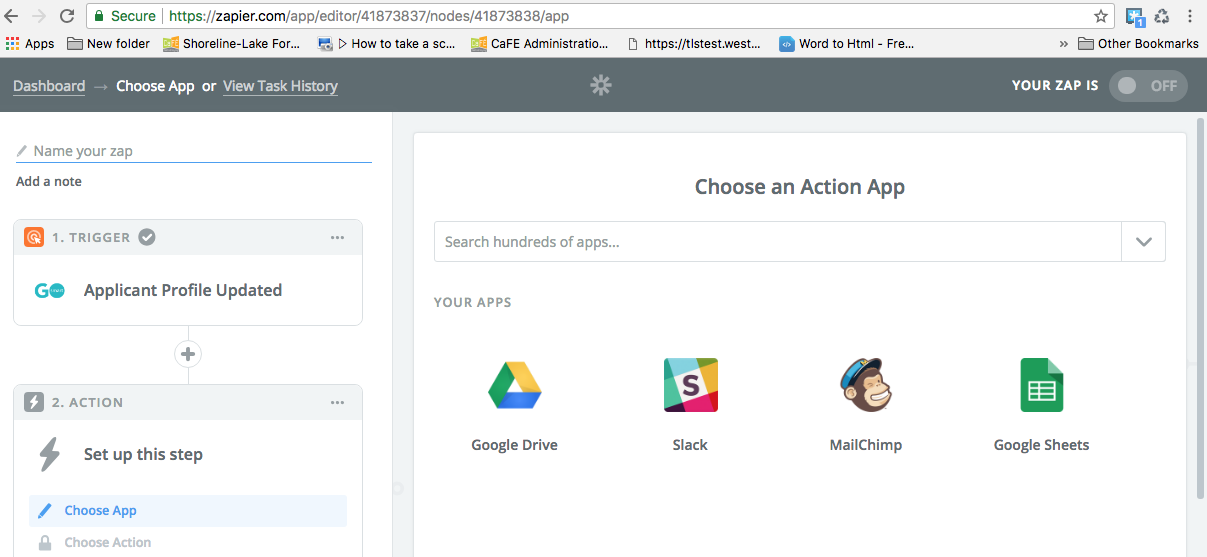Click Add a note
This screenshot has height=557, width=1207.
[x=49, y=181]
